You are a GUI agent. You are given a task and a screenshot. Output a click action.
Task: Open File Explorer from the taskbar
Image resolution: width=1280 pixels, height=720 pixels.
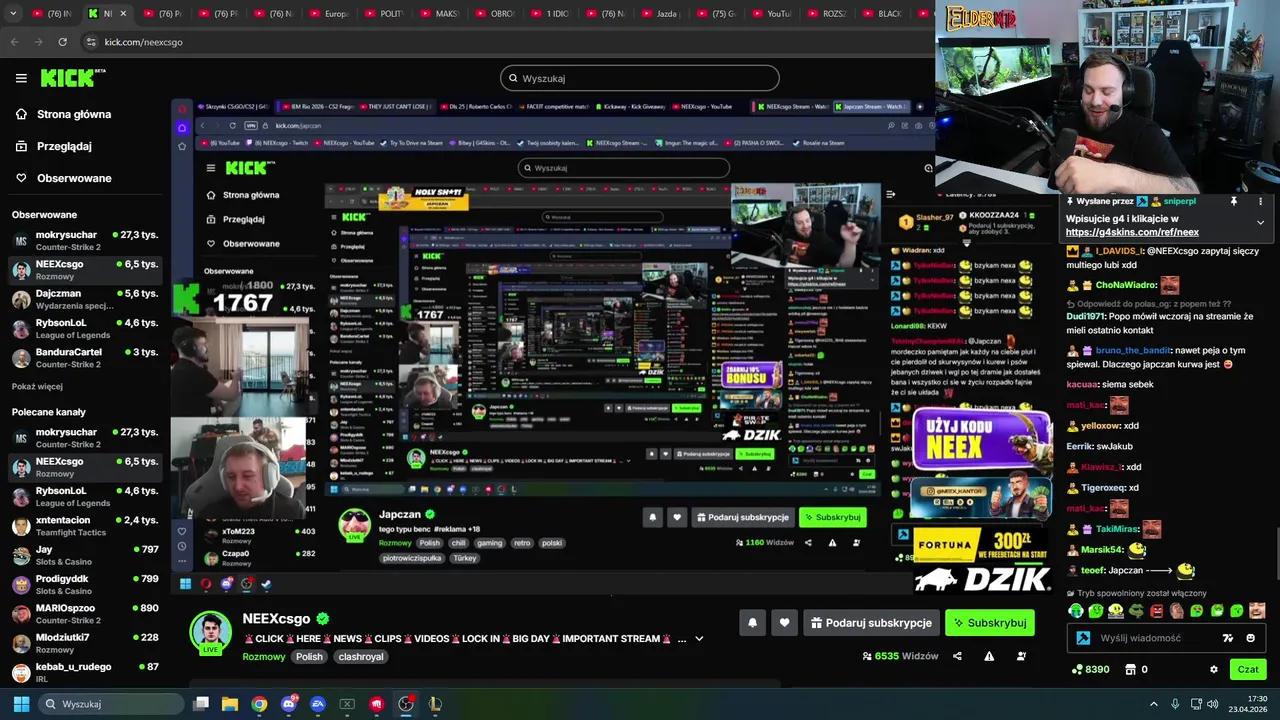coord(230,704)
